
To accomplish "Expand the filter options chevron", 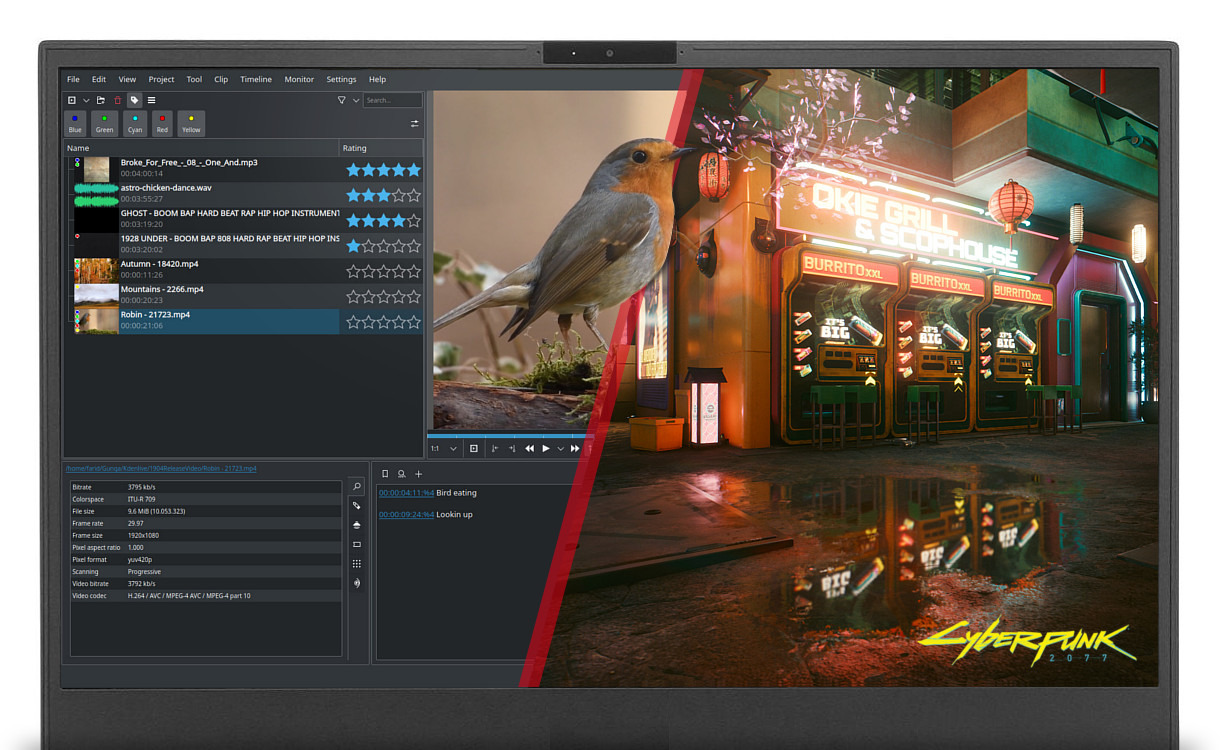I will coord(355,100).
